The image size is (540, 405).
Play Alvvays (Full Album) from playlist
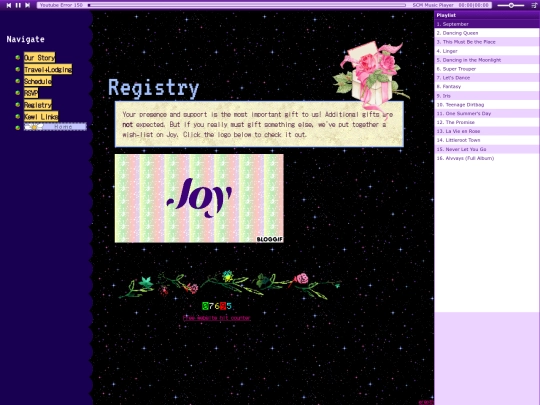(487, 158)
